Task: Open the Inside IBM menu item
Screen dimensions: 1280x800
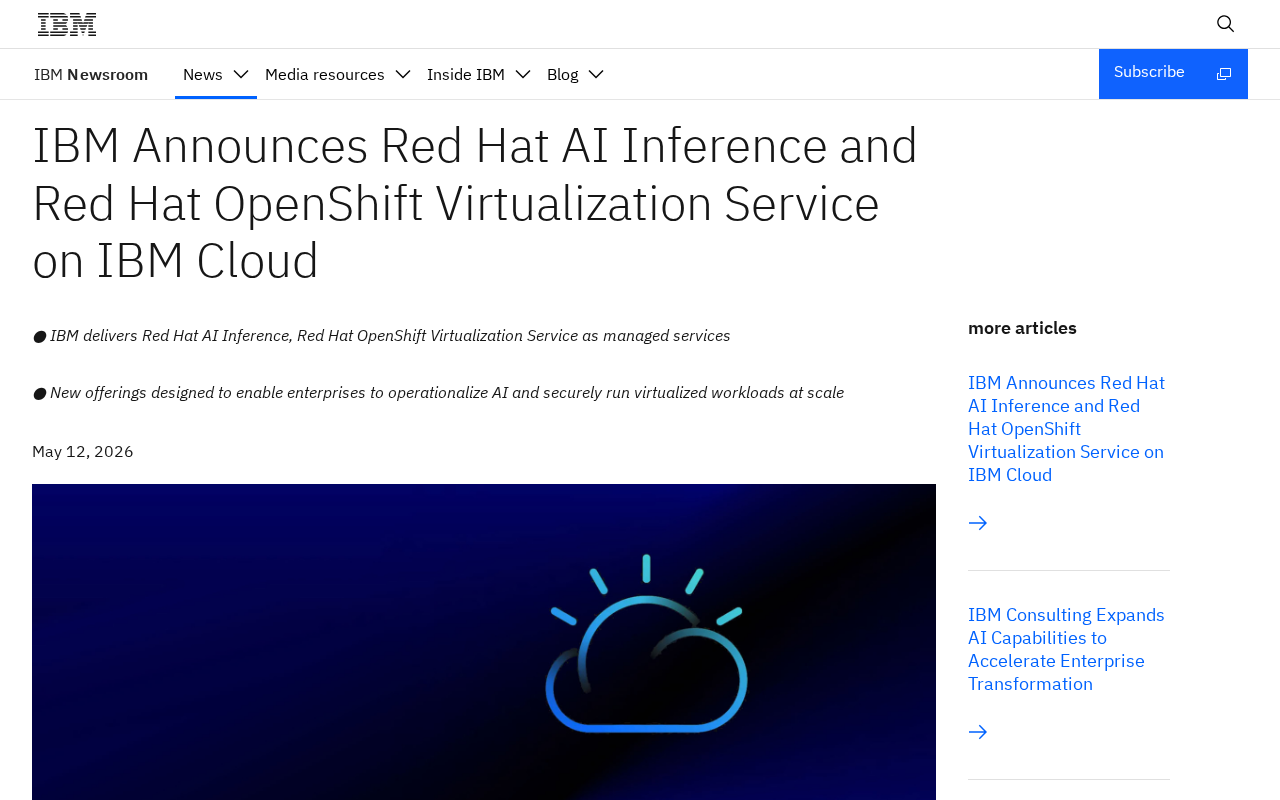Action: (x=466, y=74)
